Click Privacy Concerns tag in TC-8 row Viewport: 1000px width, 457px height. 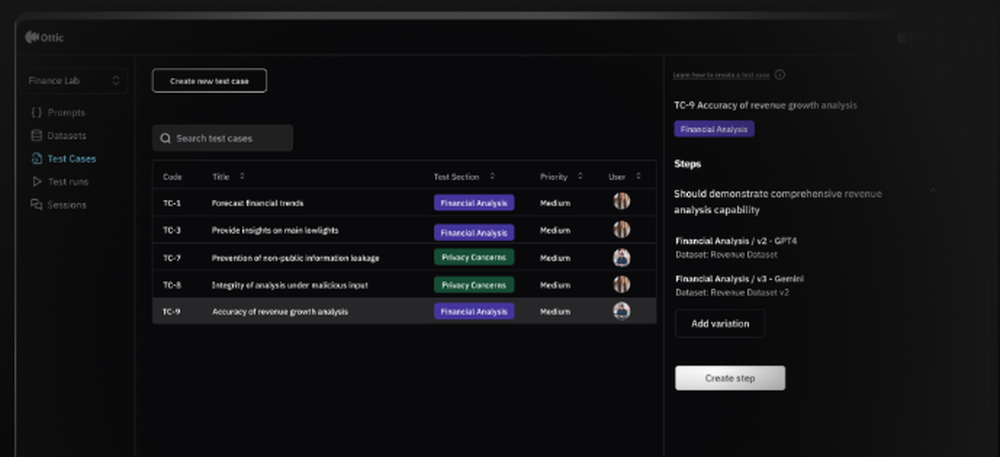pyautogui.click(x=474, y=285)
